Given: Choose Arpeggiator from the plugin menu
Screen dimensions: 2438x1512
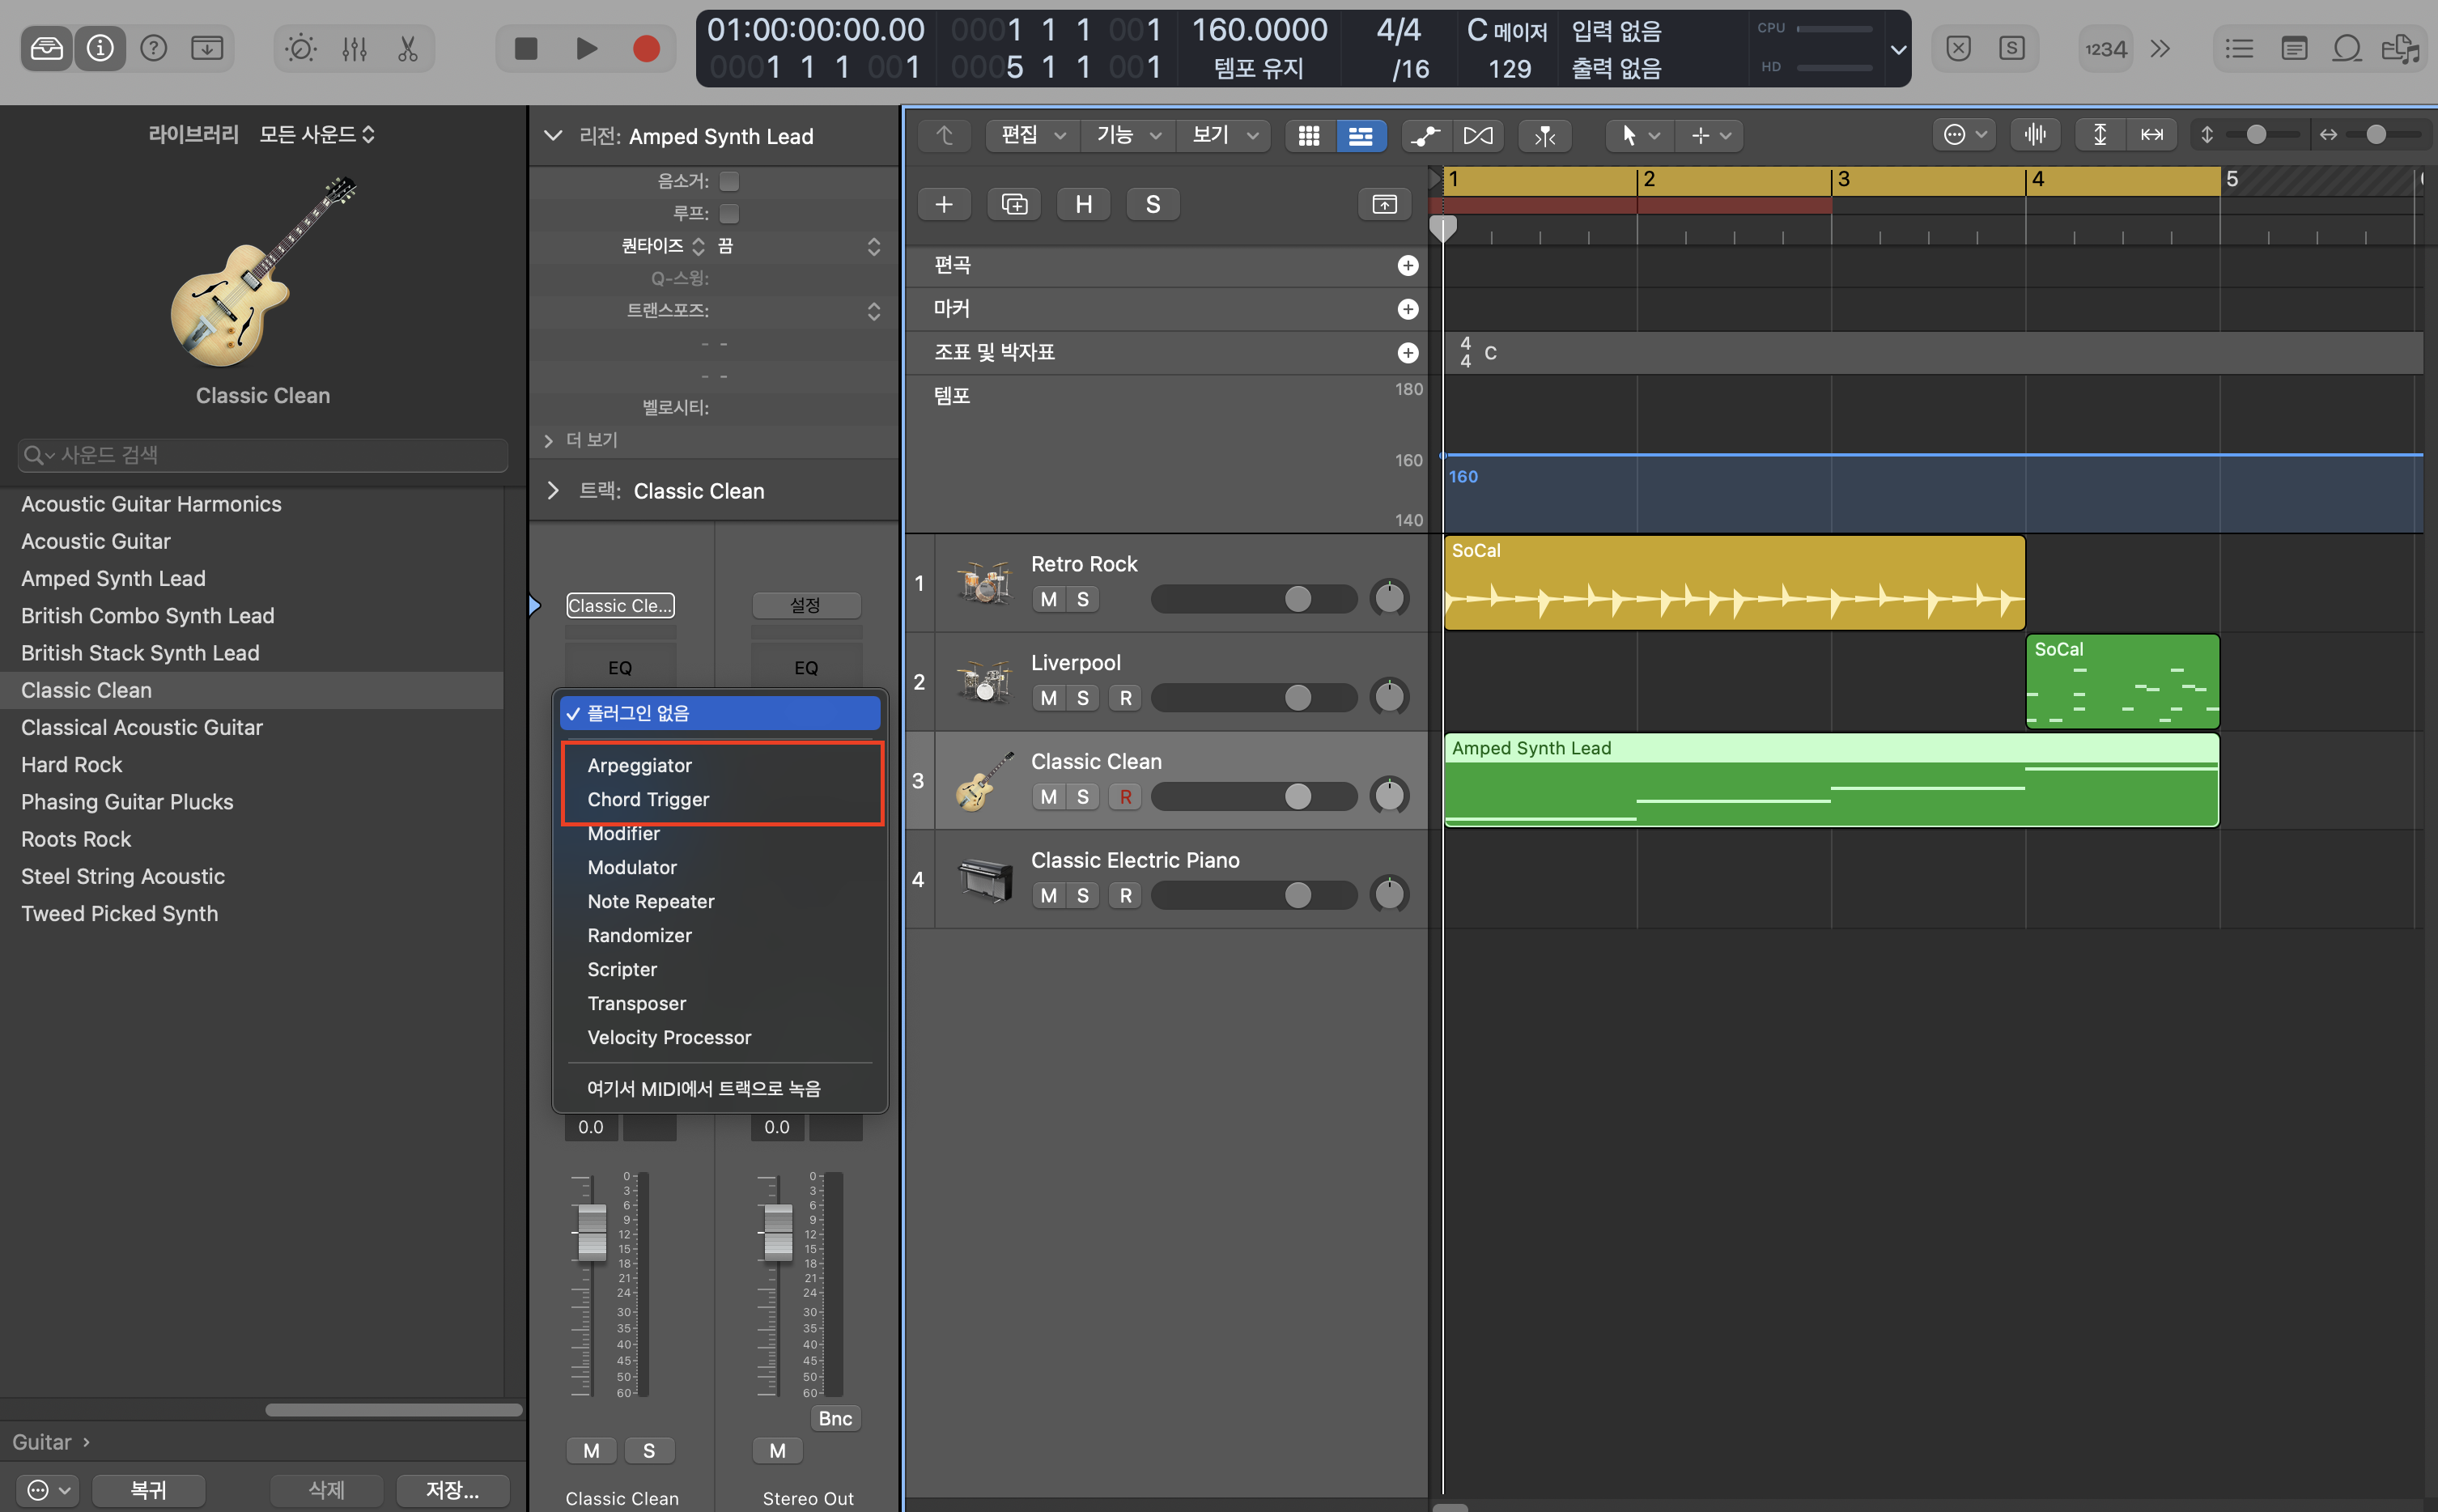Looking at the screenshot, I should (639, 765).
